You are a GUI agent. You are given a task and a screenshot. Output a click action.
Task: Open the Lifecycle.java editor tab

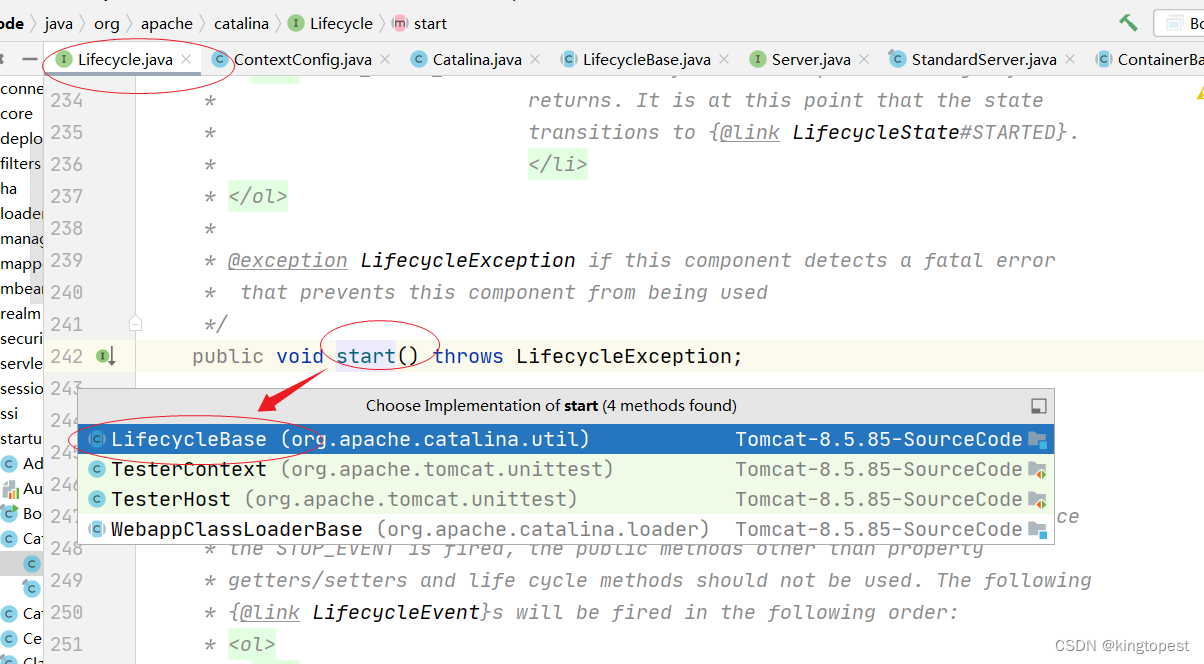124,60
